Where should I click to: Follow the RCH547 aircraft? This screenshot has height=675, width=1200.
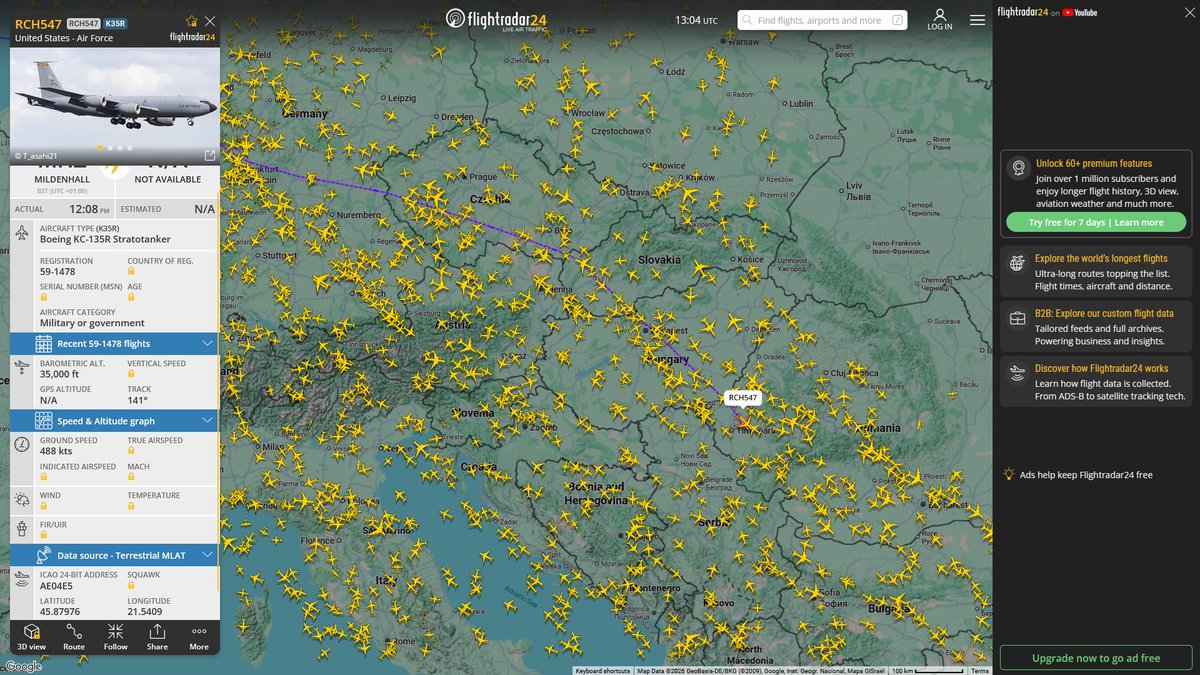116,637
